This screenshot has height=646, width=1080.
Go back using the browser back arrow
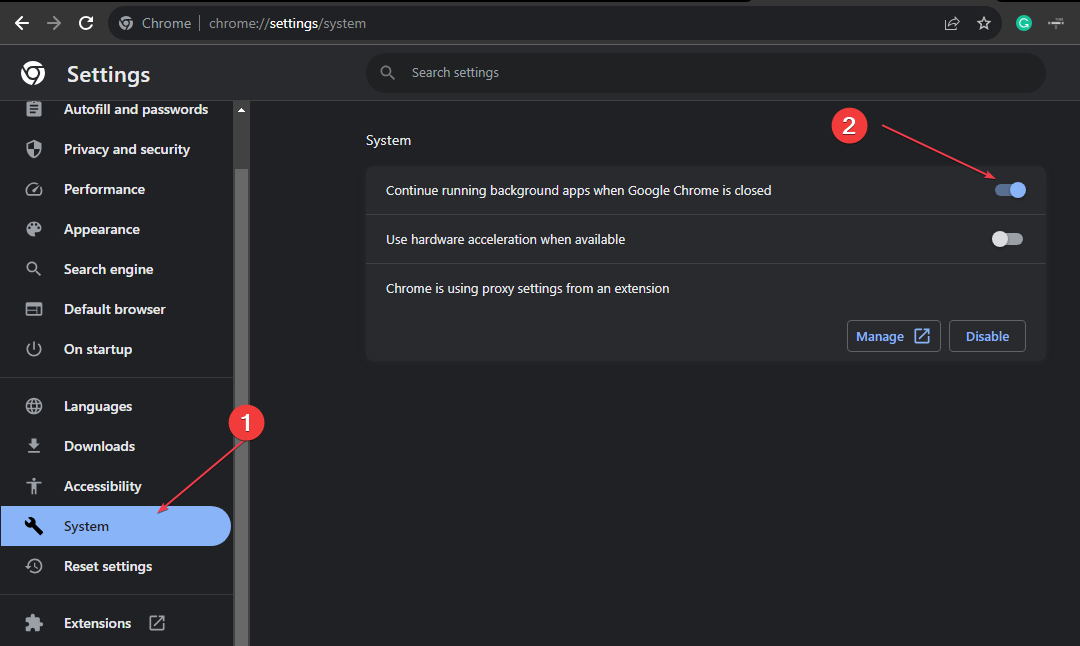pos(22,23)
